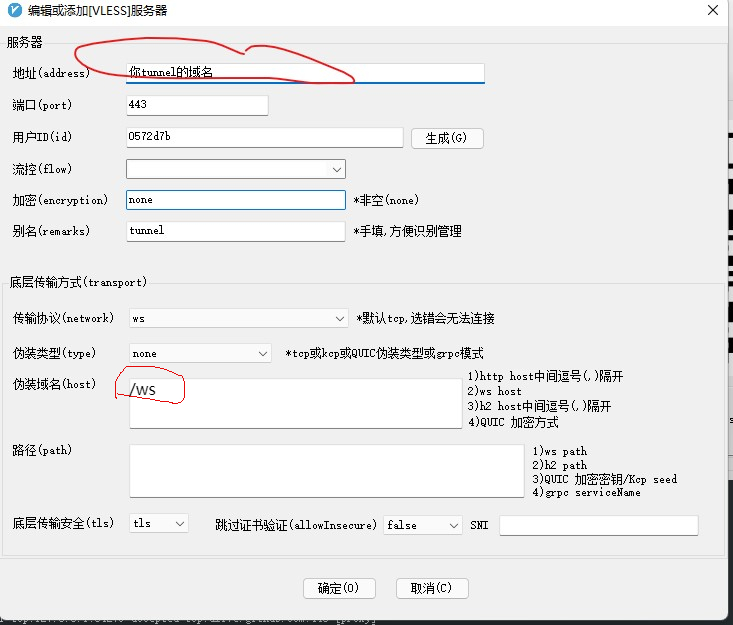Close the VLESS server edit dialog
This screenshot has width=733, height=625.
point(711,11)
